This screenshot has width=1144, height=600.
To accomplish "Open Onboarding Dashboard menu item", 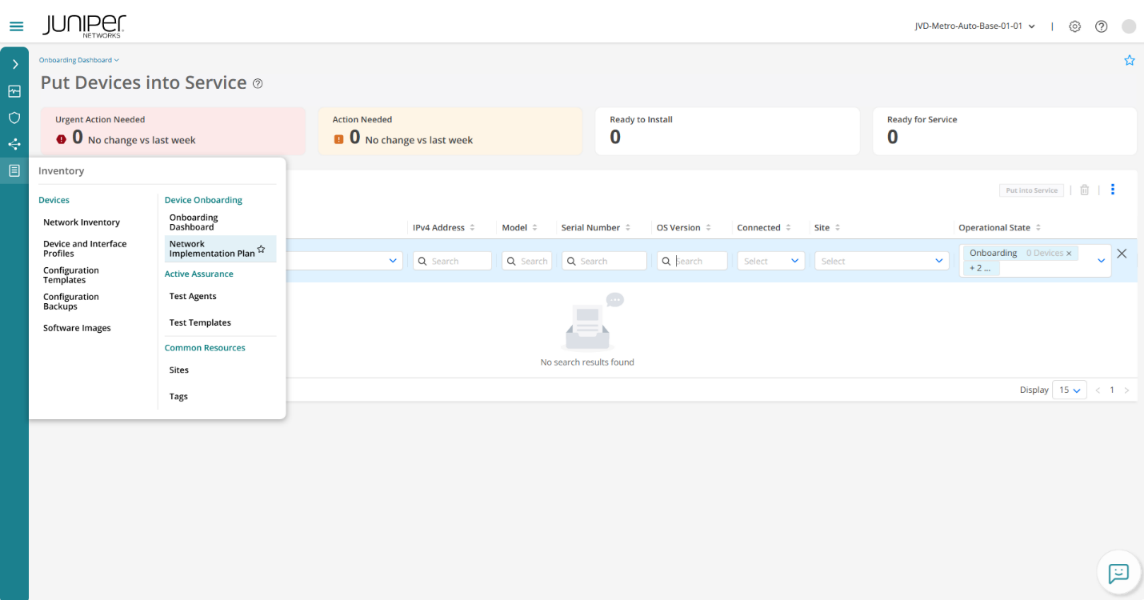I will point(193,222).
